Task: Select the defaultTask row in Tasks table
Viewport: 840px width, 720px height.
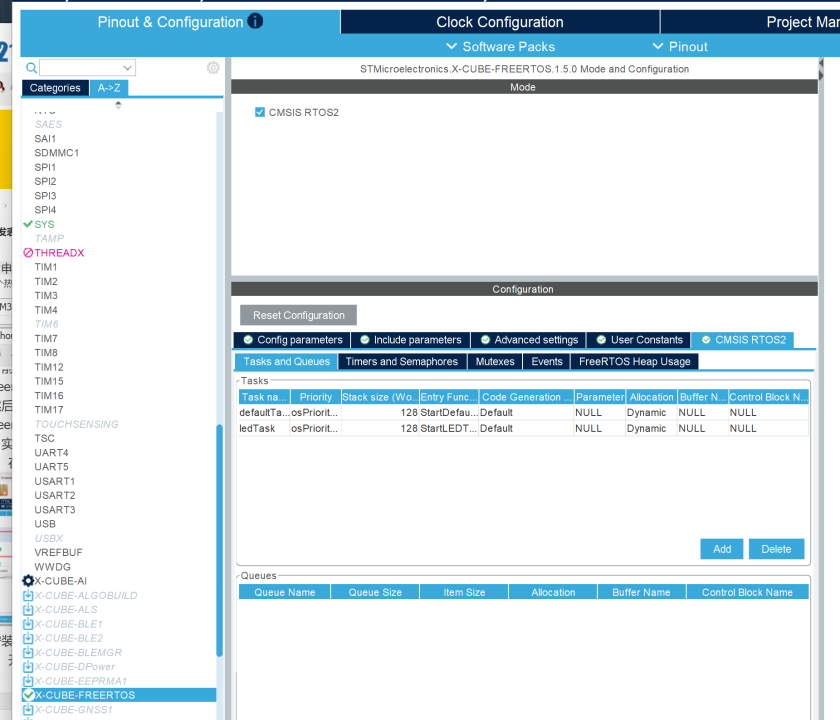Action: point(523,412)
